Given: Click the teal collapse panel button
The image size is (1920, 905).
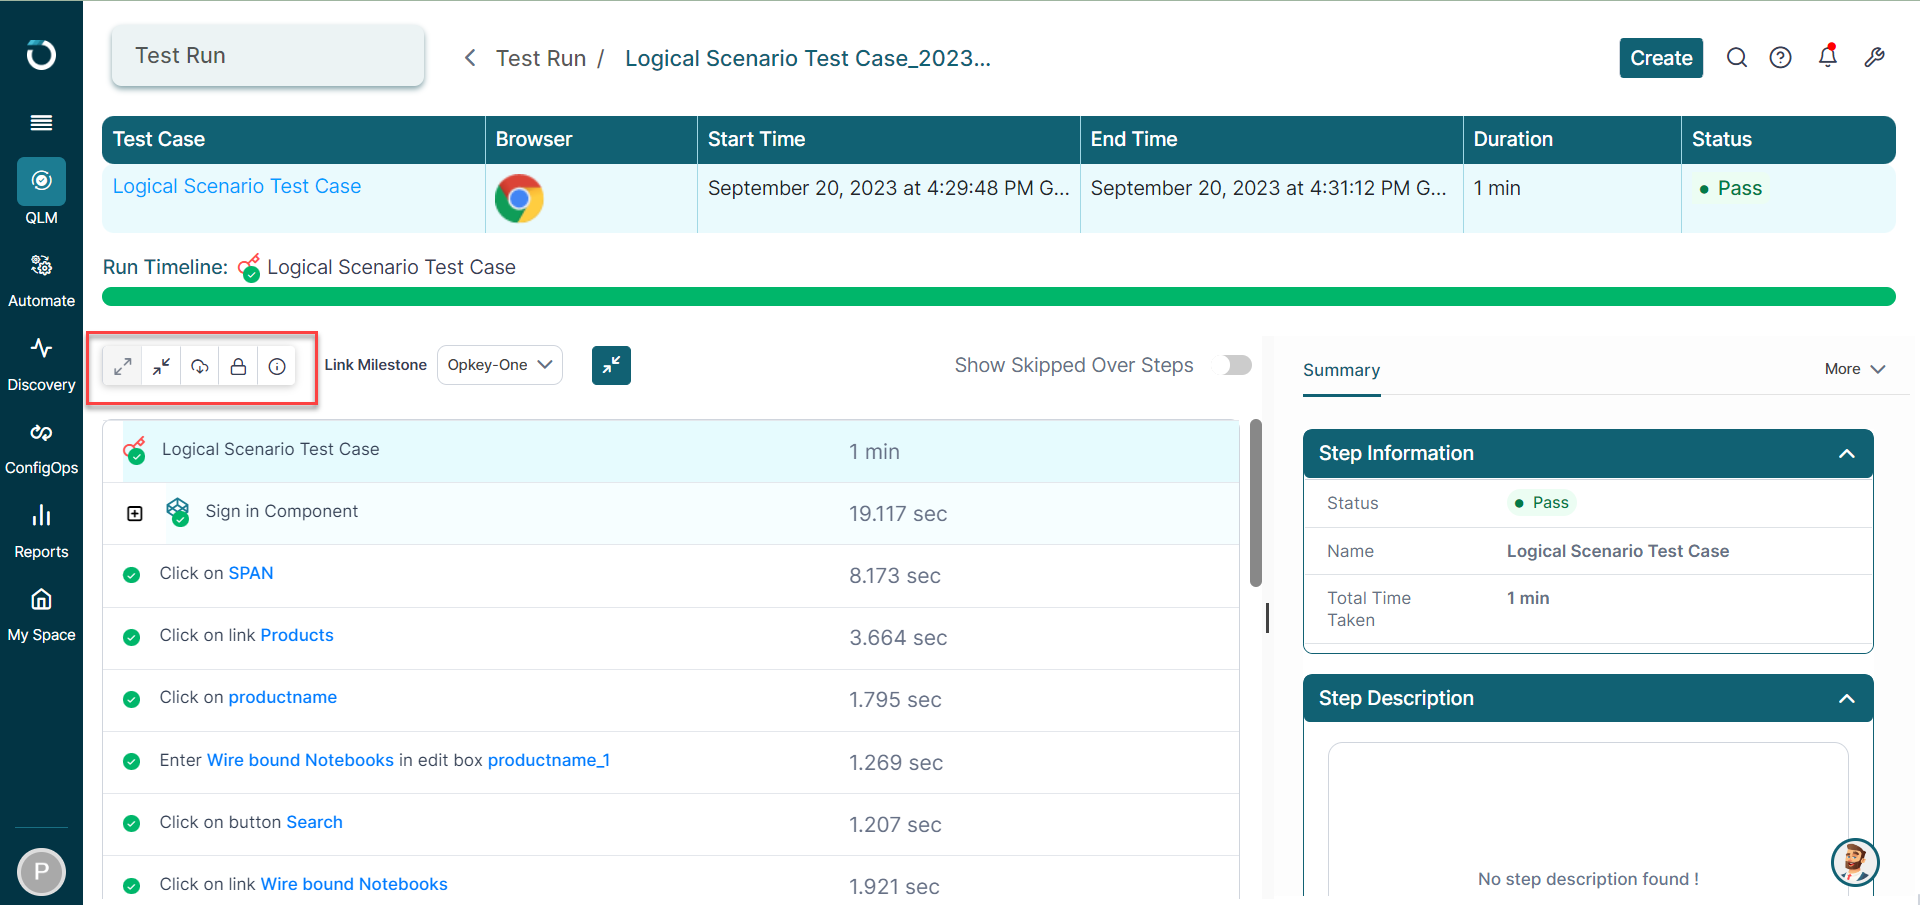Looking at the screenshot, I should (611, 365).
